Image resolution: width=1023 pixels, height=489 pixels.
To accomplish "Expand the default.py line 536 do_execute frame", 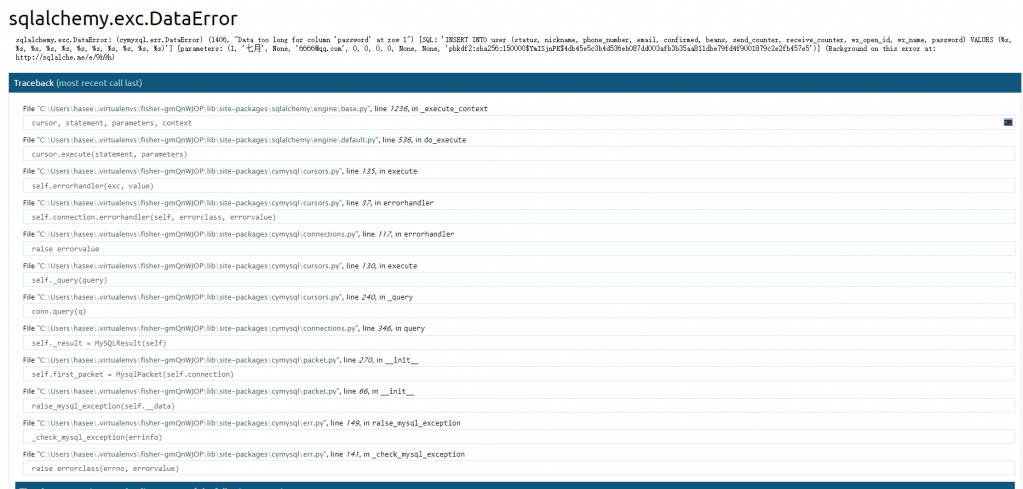I will (x=258, y=140).
